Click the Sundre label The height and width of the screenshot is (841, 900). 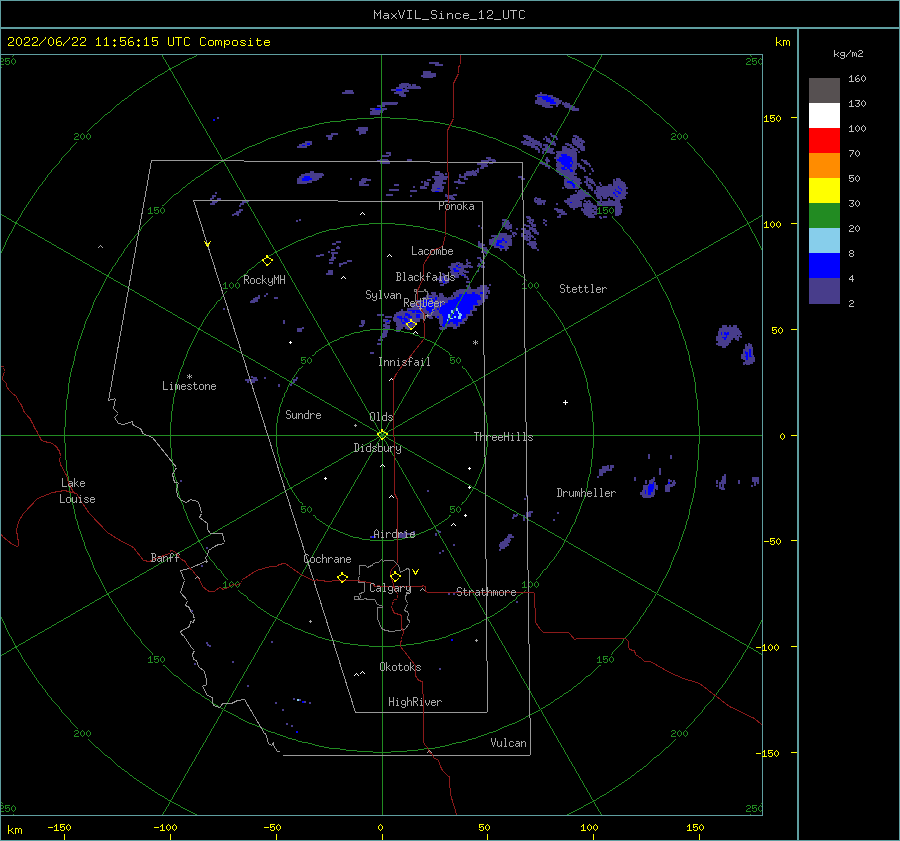[303, 415]
